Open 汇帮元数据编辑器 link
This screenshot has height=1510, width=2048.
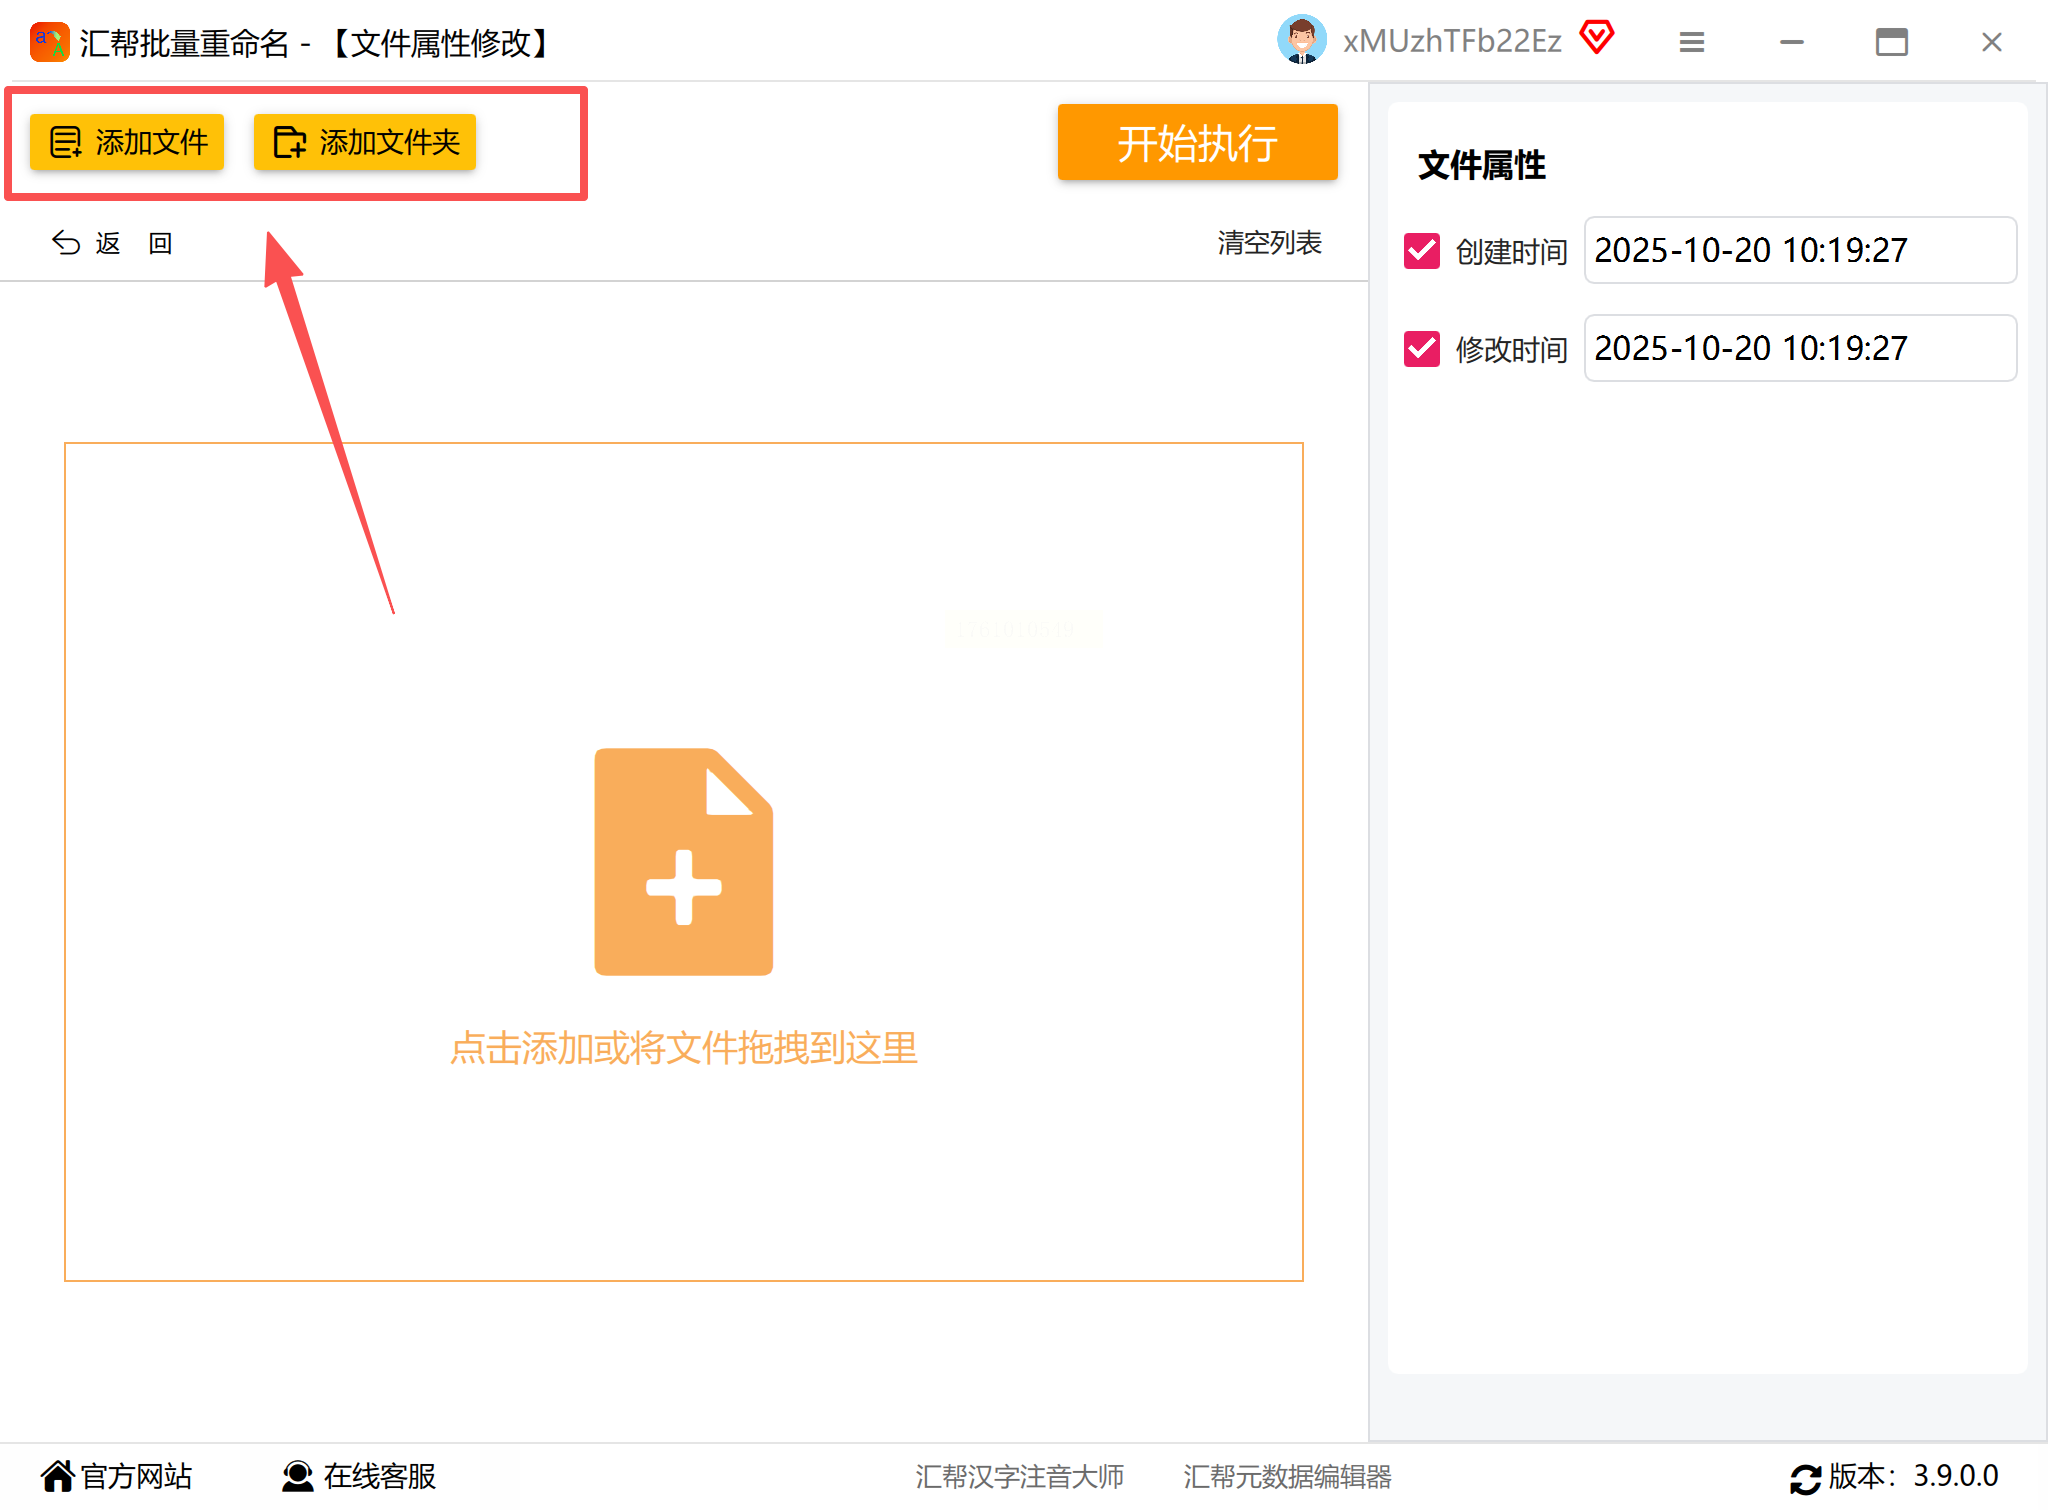point(1287,1477)
